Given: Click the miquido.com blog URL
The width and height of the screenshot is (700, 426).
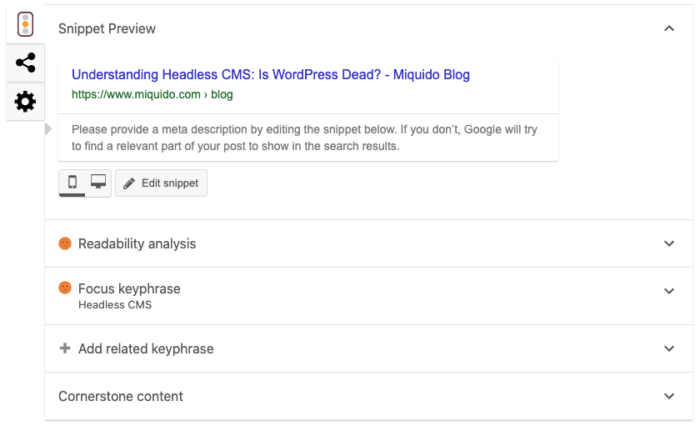Looking at the screenshot, I should 152,95.
